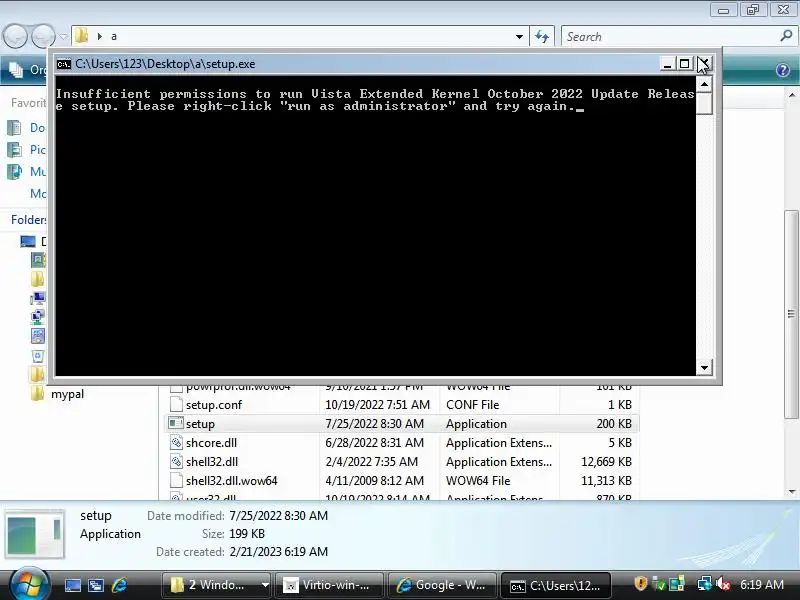Click the console vertical scrollbar thumb
The width and height of the screenshot is (800, 600).
click(x=704, y=104)
